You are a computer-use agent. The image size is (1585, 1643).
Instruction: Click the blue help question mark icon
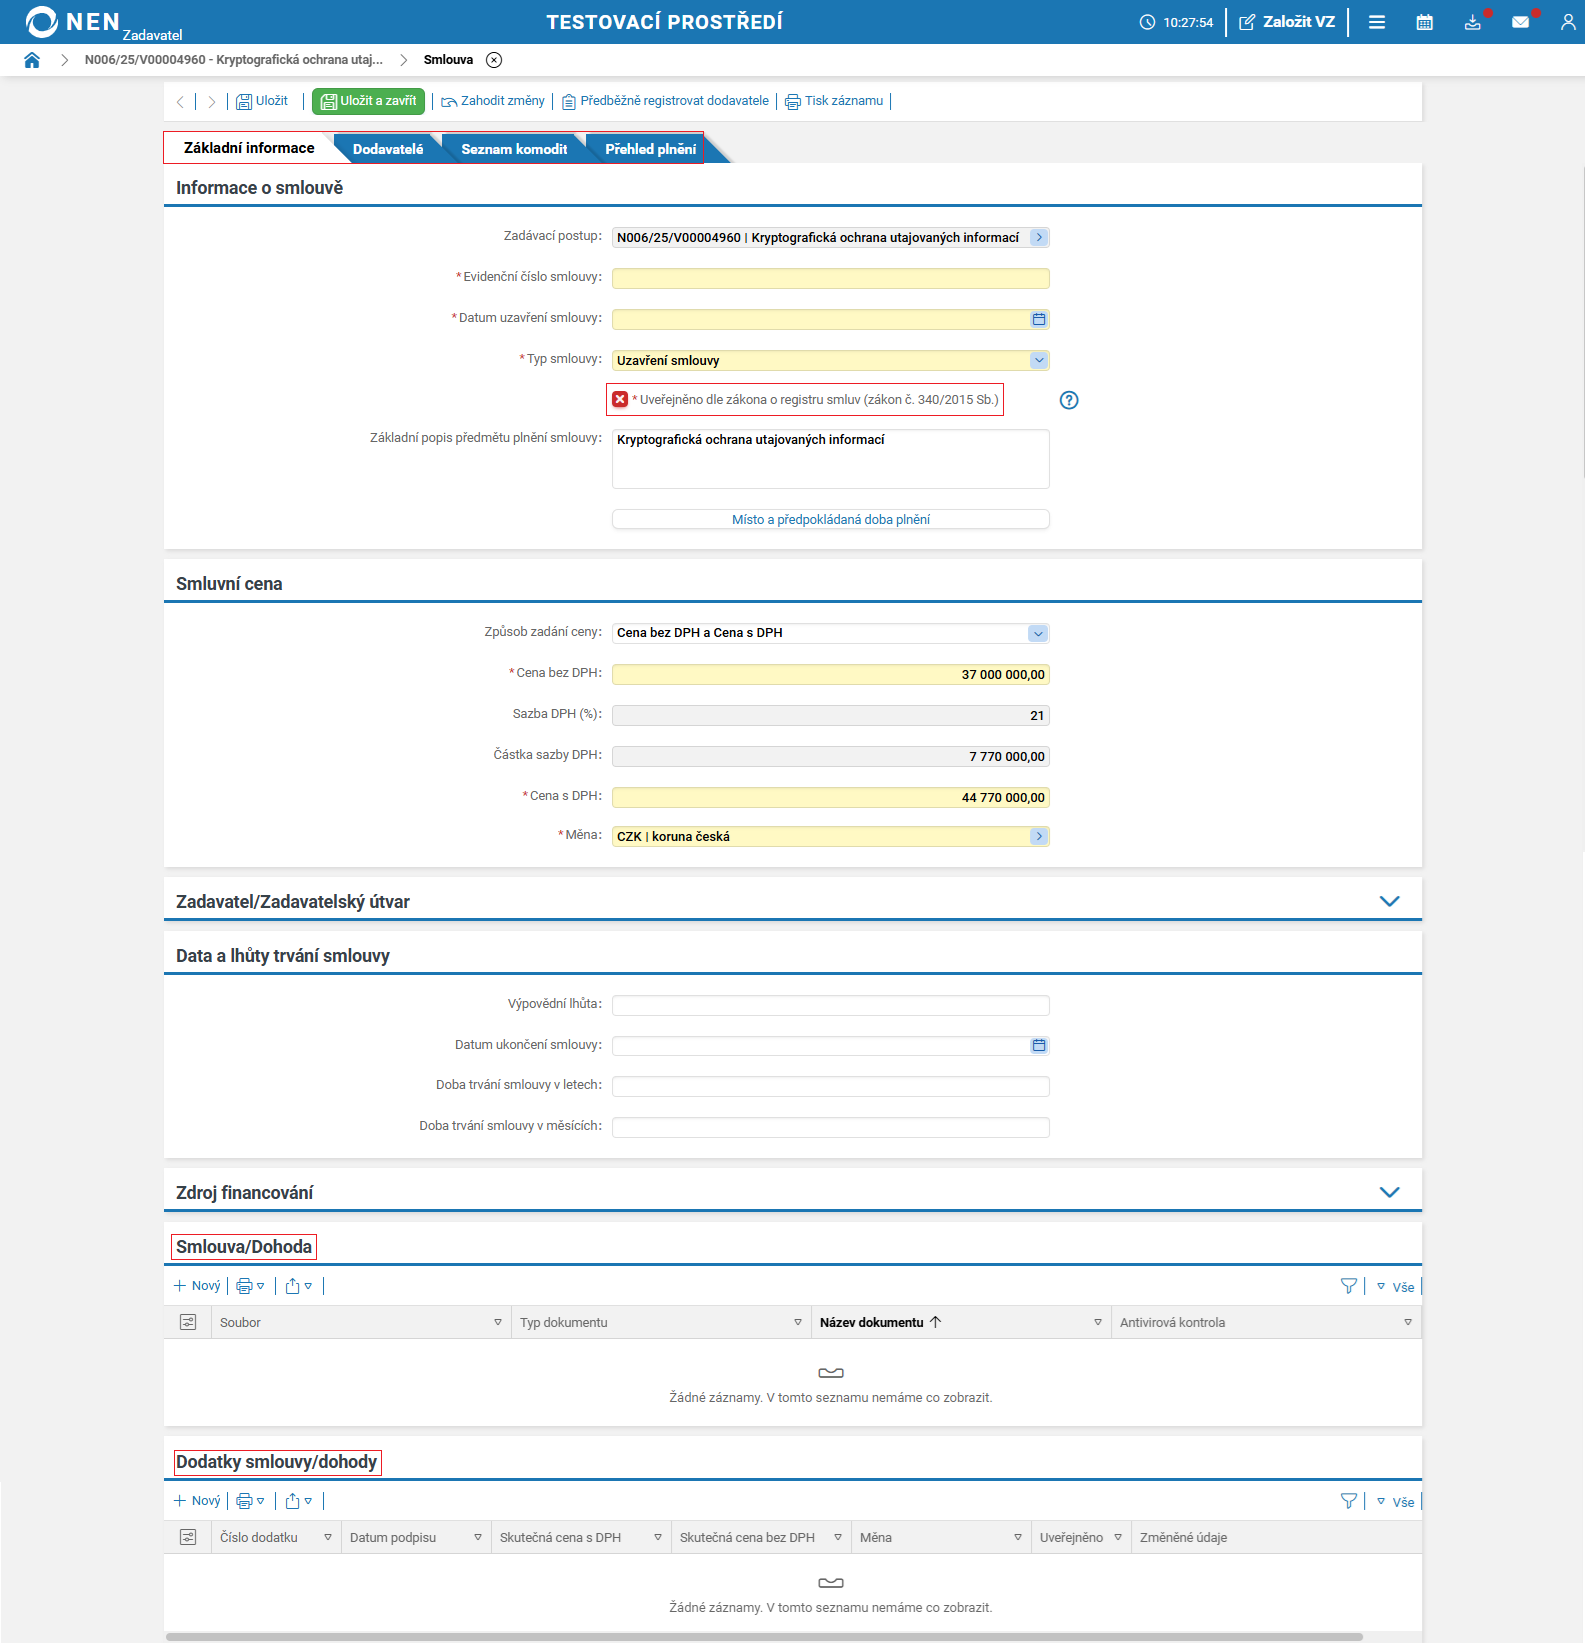[1069, 400]
